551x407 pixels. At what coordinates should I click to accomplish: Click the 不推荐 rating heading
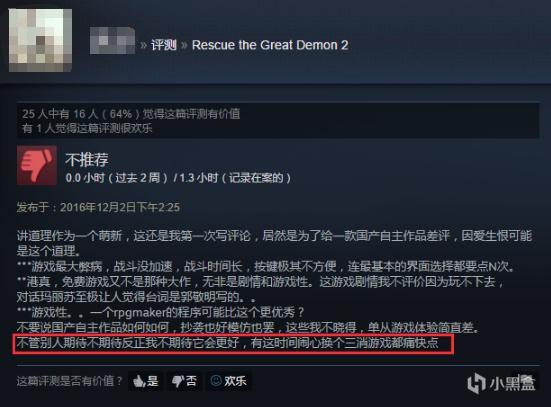(x=87, y=160)
